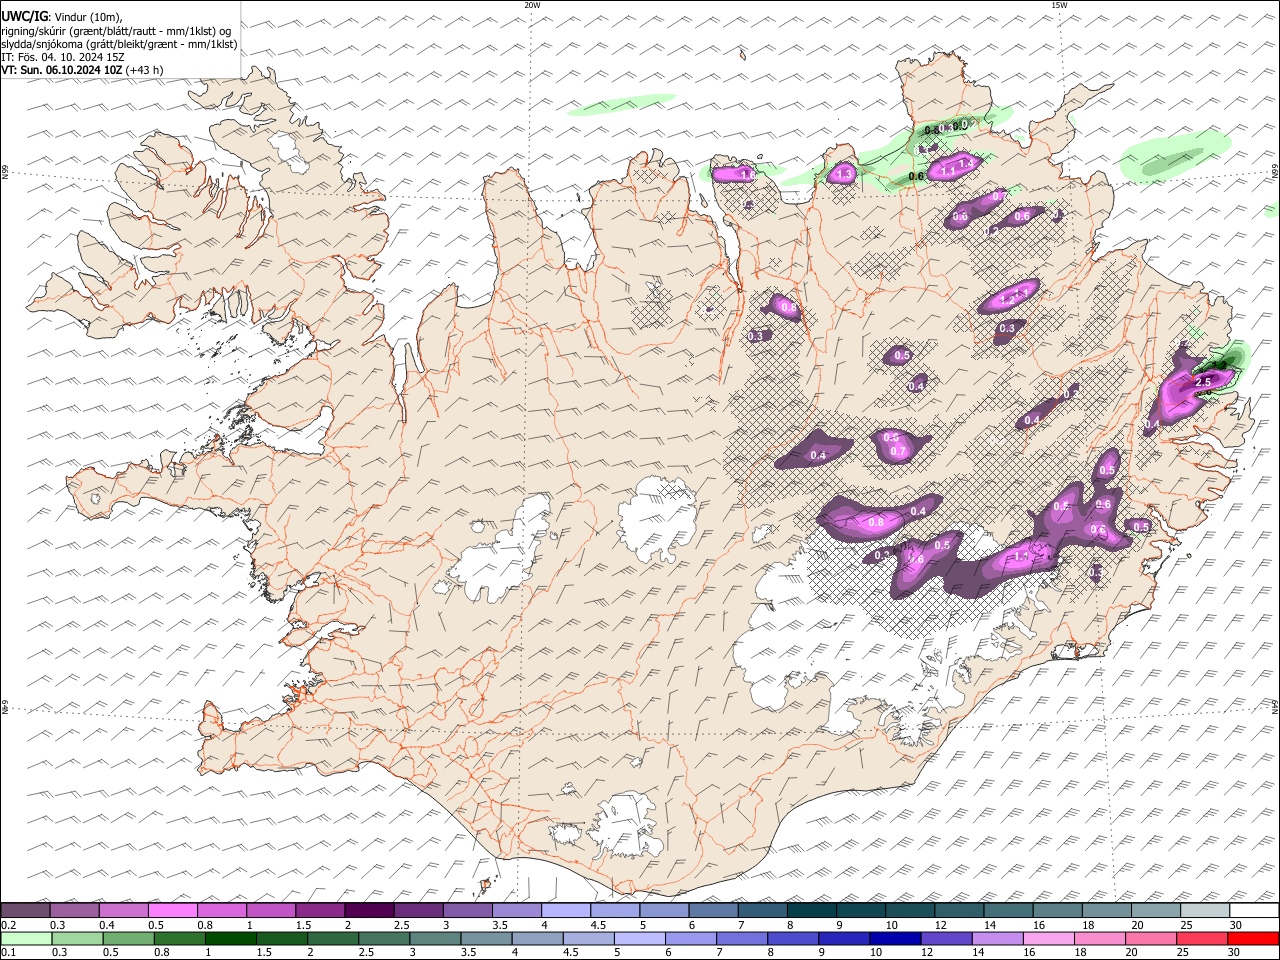1280x960 pixels.
Task: Click the crimson 25 swatch in bottom legend row
Action: (1203, 938)
